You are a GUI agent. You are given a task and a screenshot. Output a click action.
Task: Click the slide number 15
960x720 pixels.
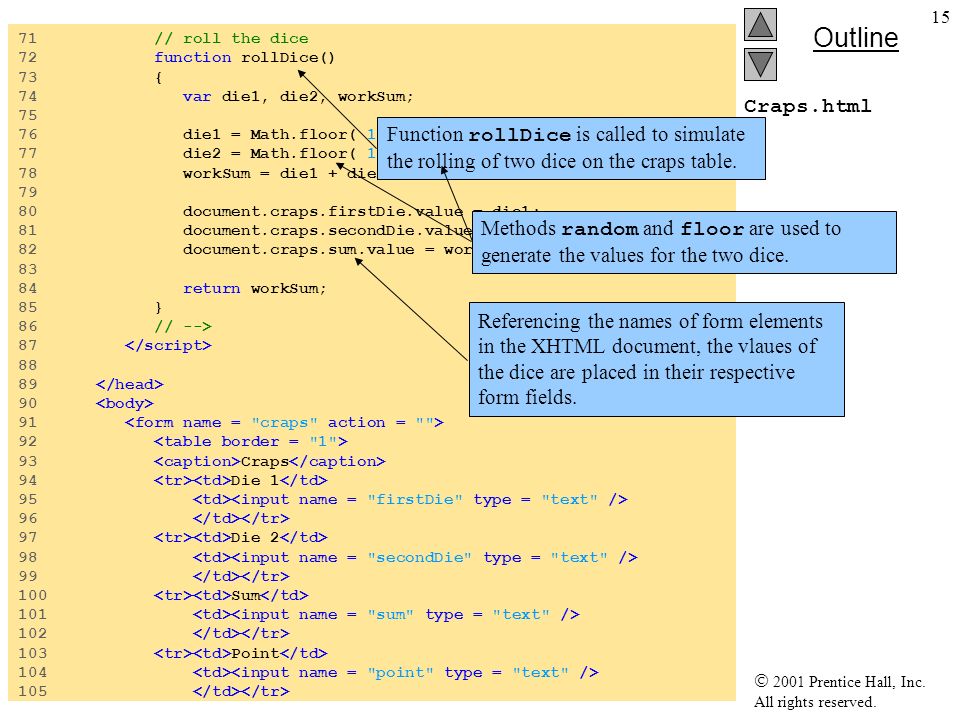click(x=940, y=17)
